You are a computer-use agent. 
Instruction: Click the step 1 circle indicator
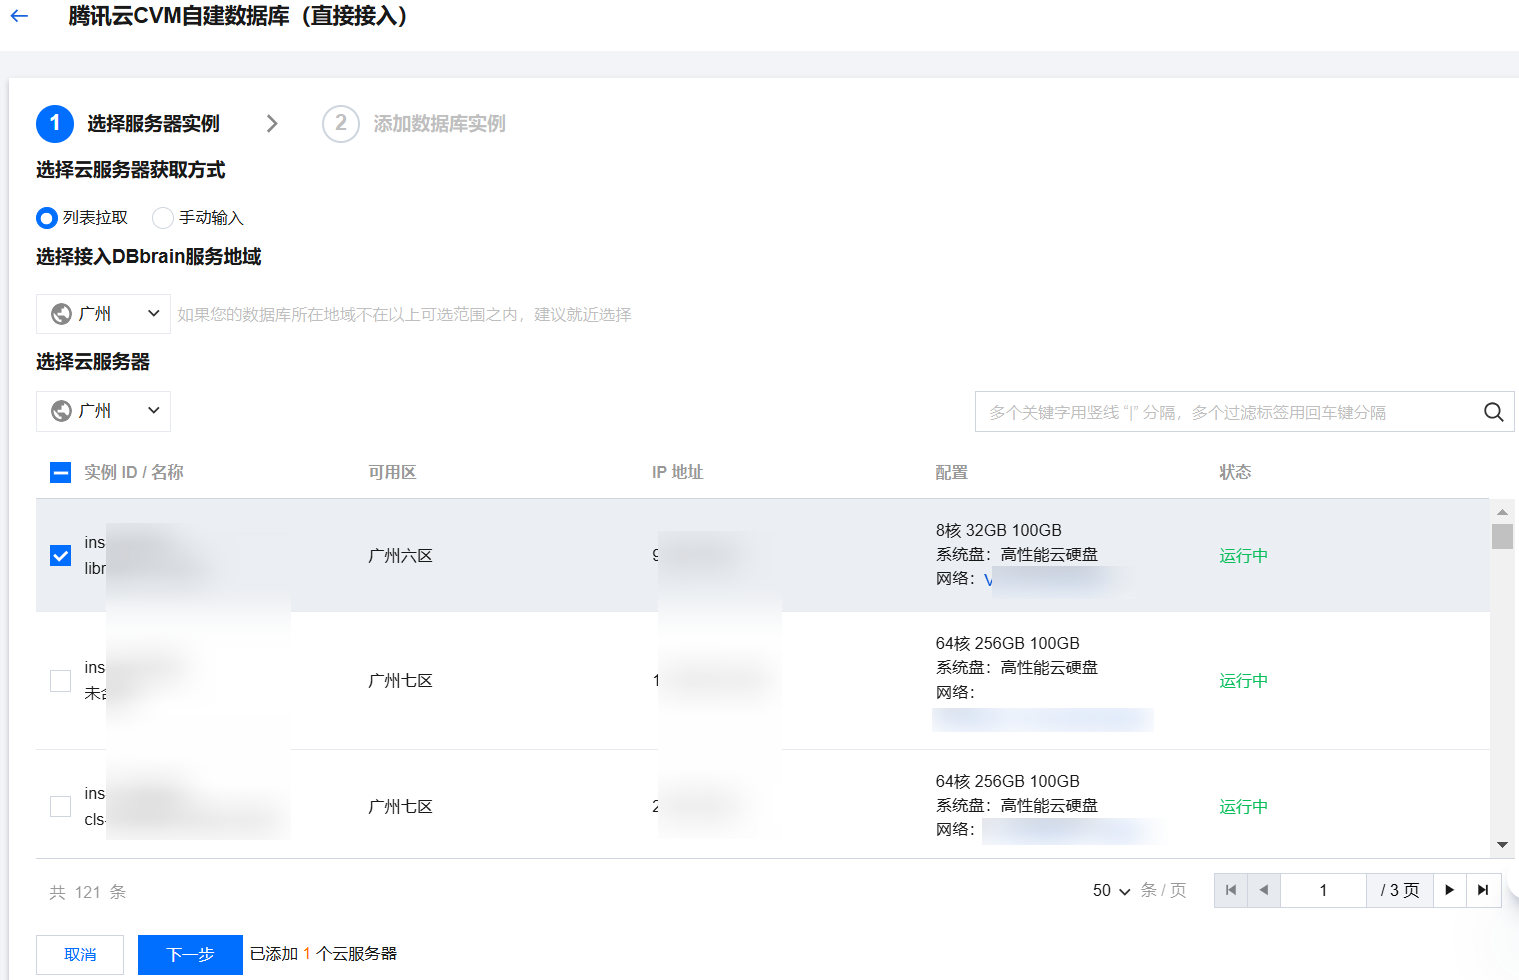coord(55,124)
